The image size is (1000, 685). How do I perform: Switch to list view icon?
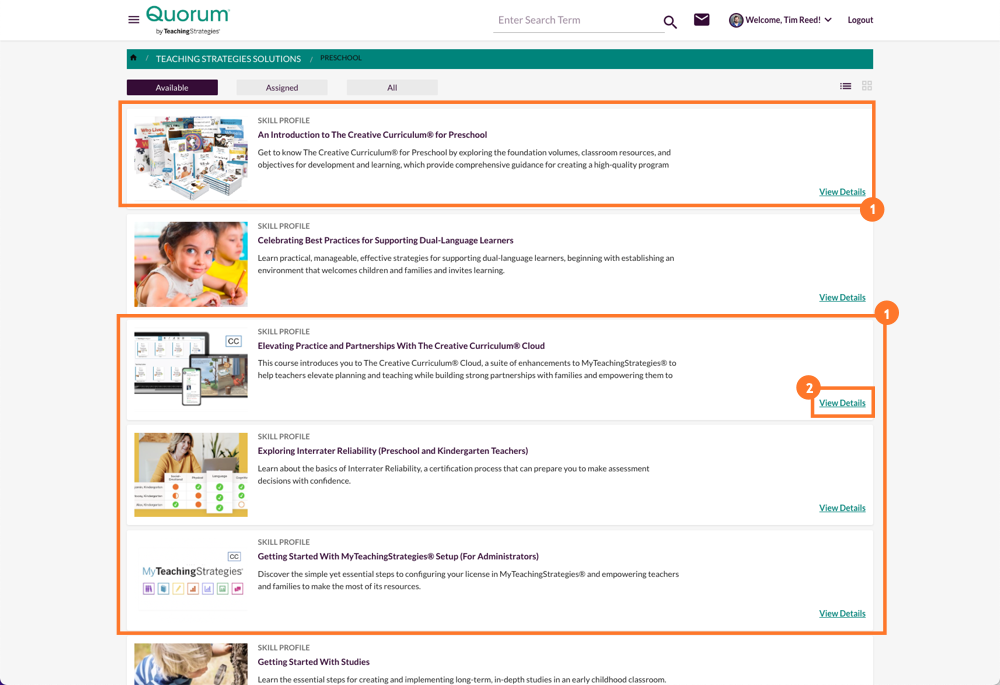(x=845, y=86)
